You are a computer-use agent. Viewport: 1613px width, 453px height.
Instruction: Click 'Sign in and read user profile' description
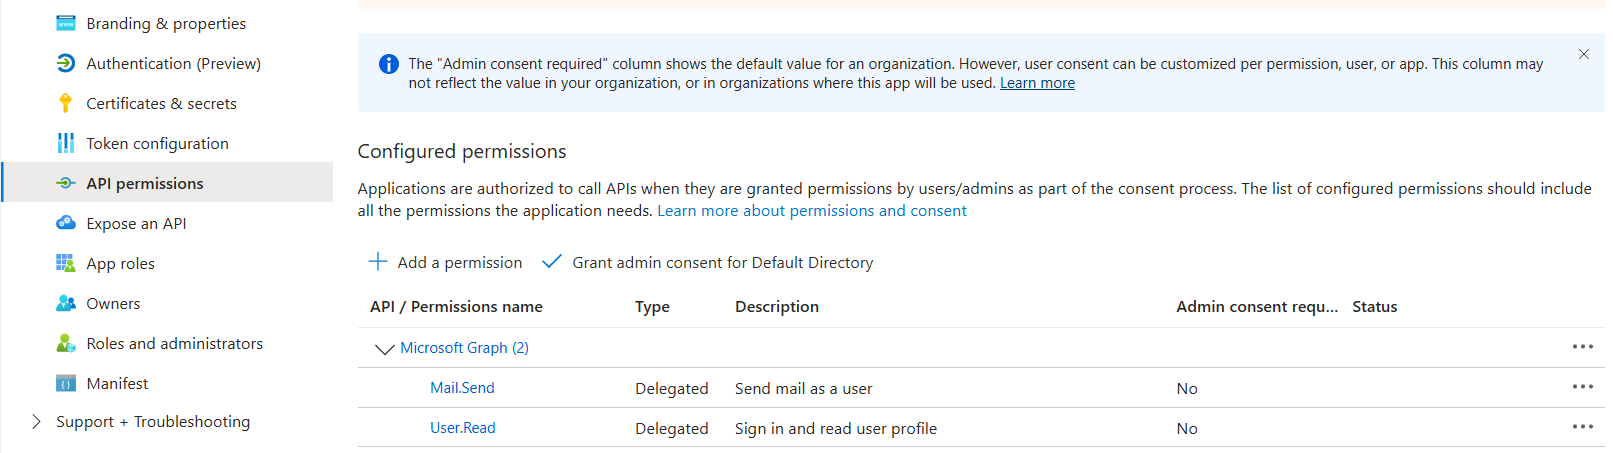point(836,429)
